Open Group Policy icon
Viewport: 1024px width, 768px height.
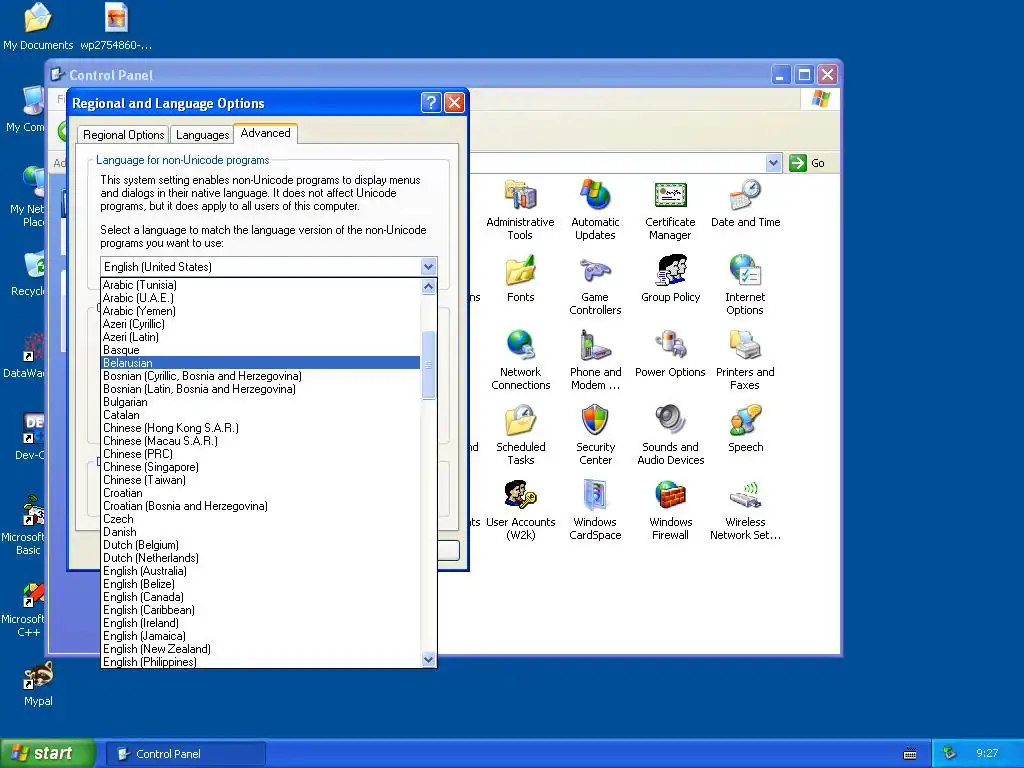pos(670,270)
